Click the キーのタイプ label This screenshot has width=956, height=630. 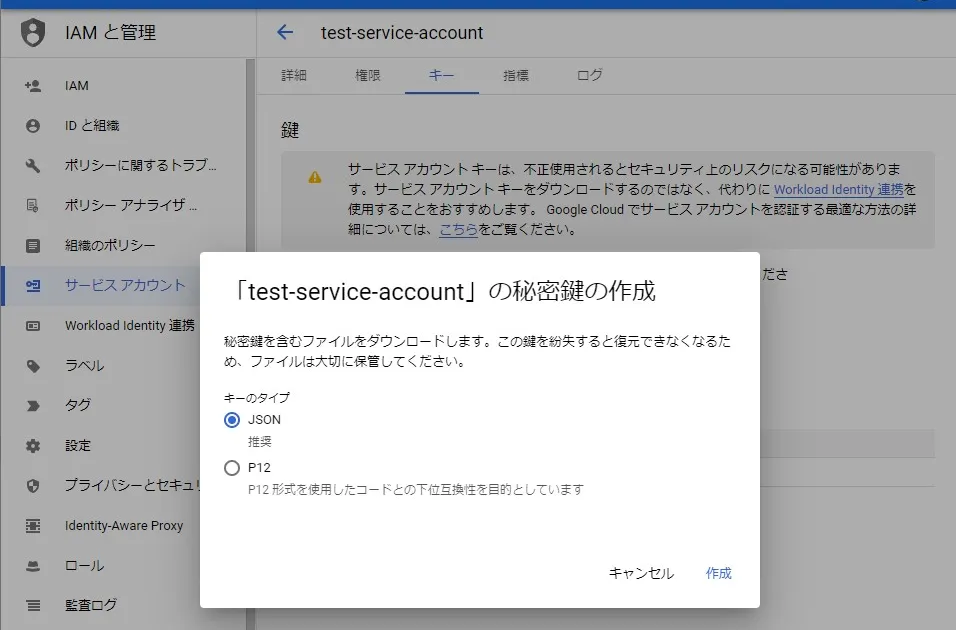(x=257, y=398)
